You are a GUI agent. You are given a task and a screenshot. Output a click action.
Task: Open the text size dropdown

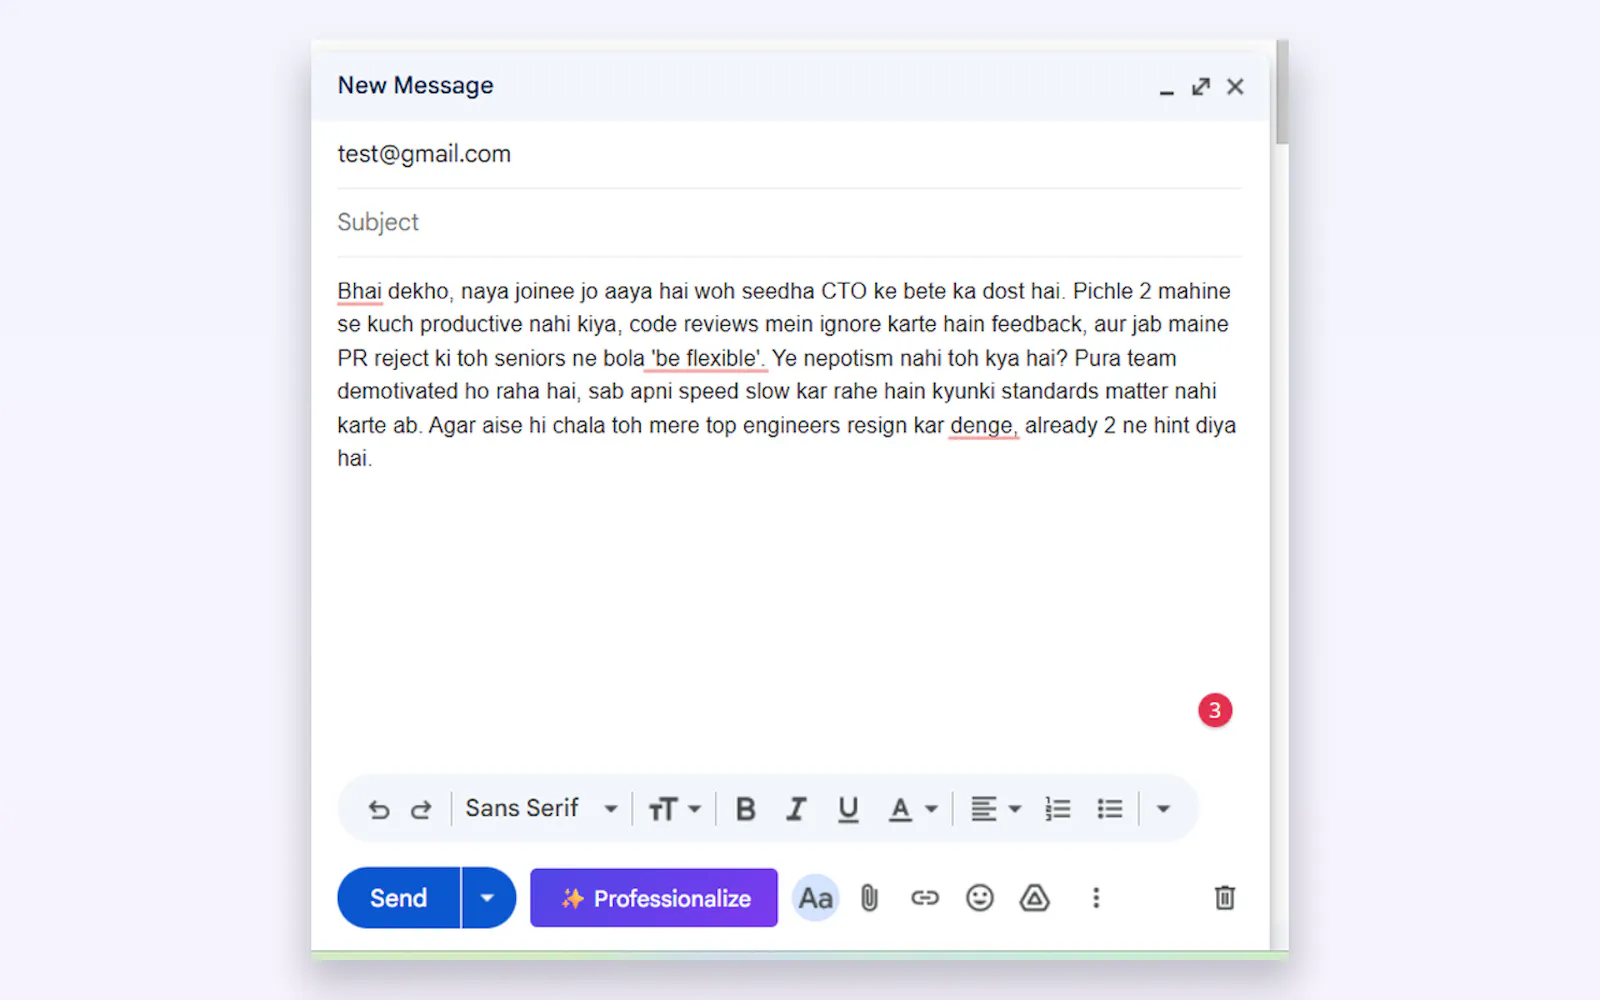(674, 809)
